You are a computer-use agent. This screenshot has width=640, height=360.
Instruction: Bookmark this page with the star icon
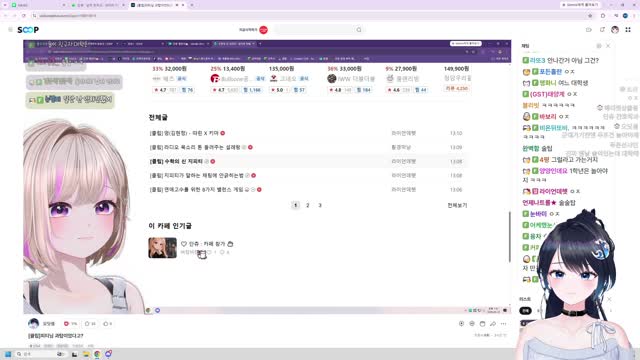click(590, 16)
